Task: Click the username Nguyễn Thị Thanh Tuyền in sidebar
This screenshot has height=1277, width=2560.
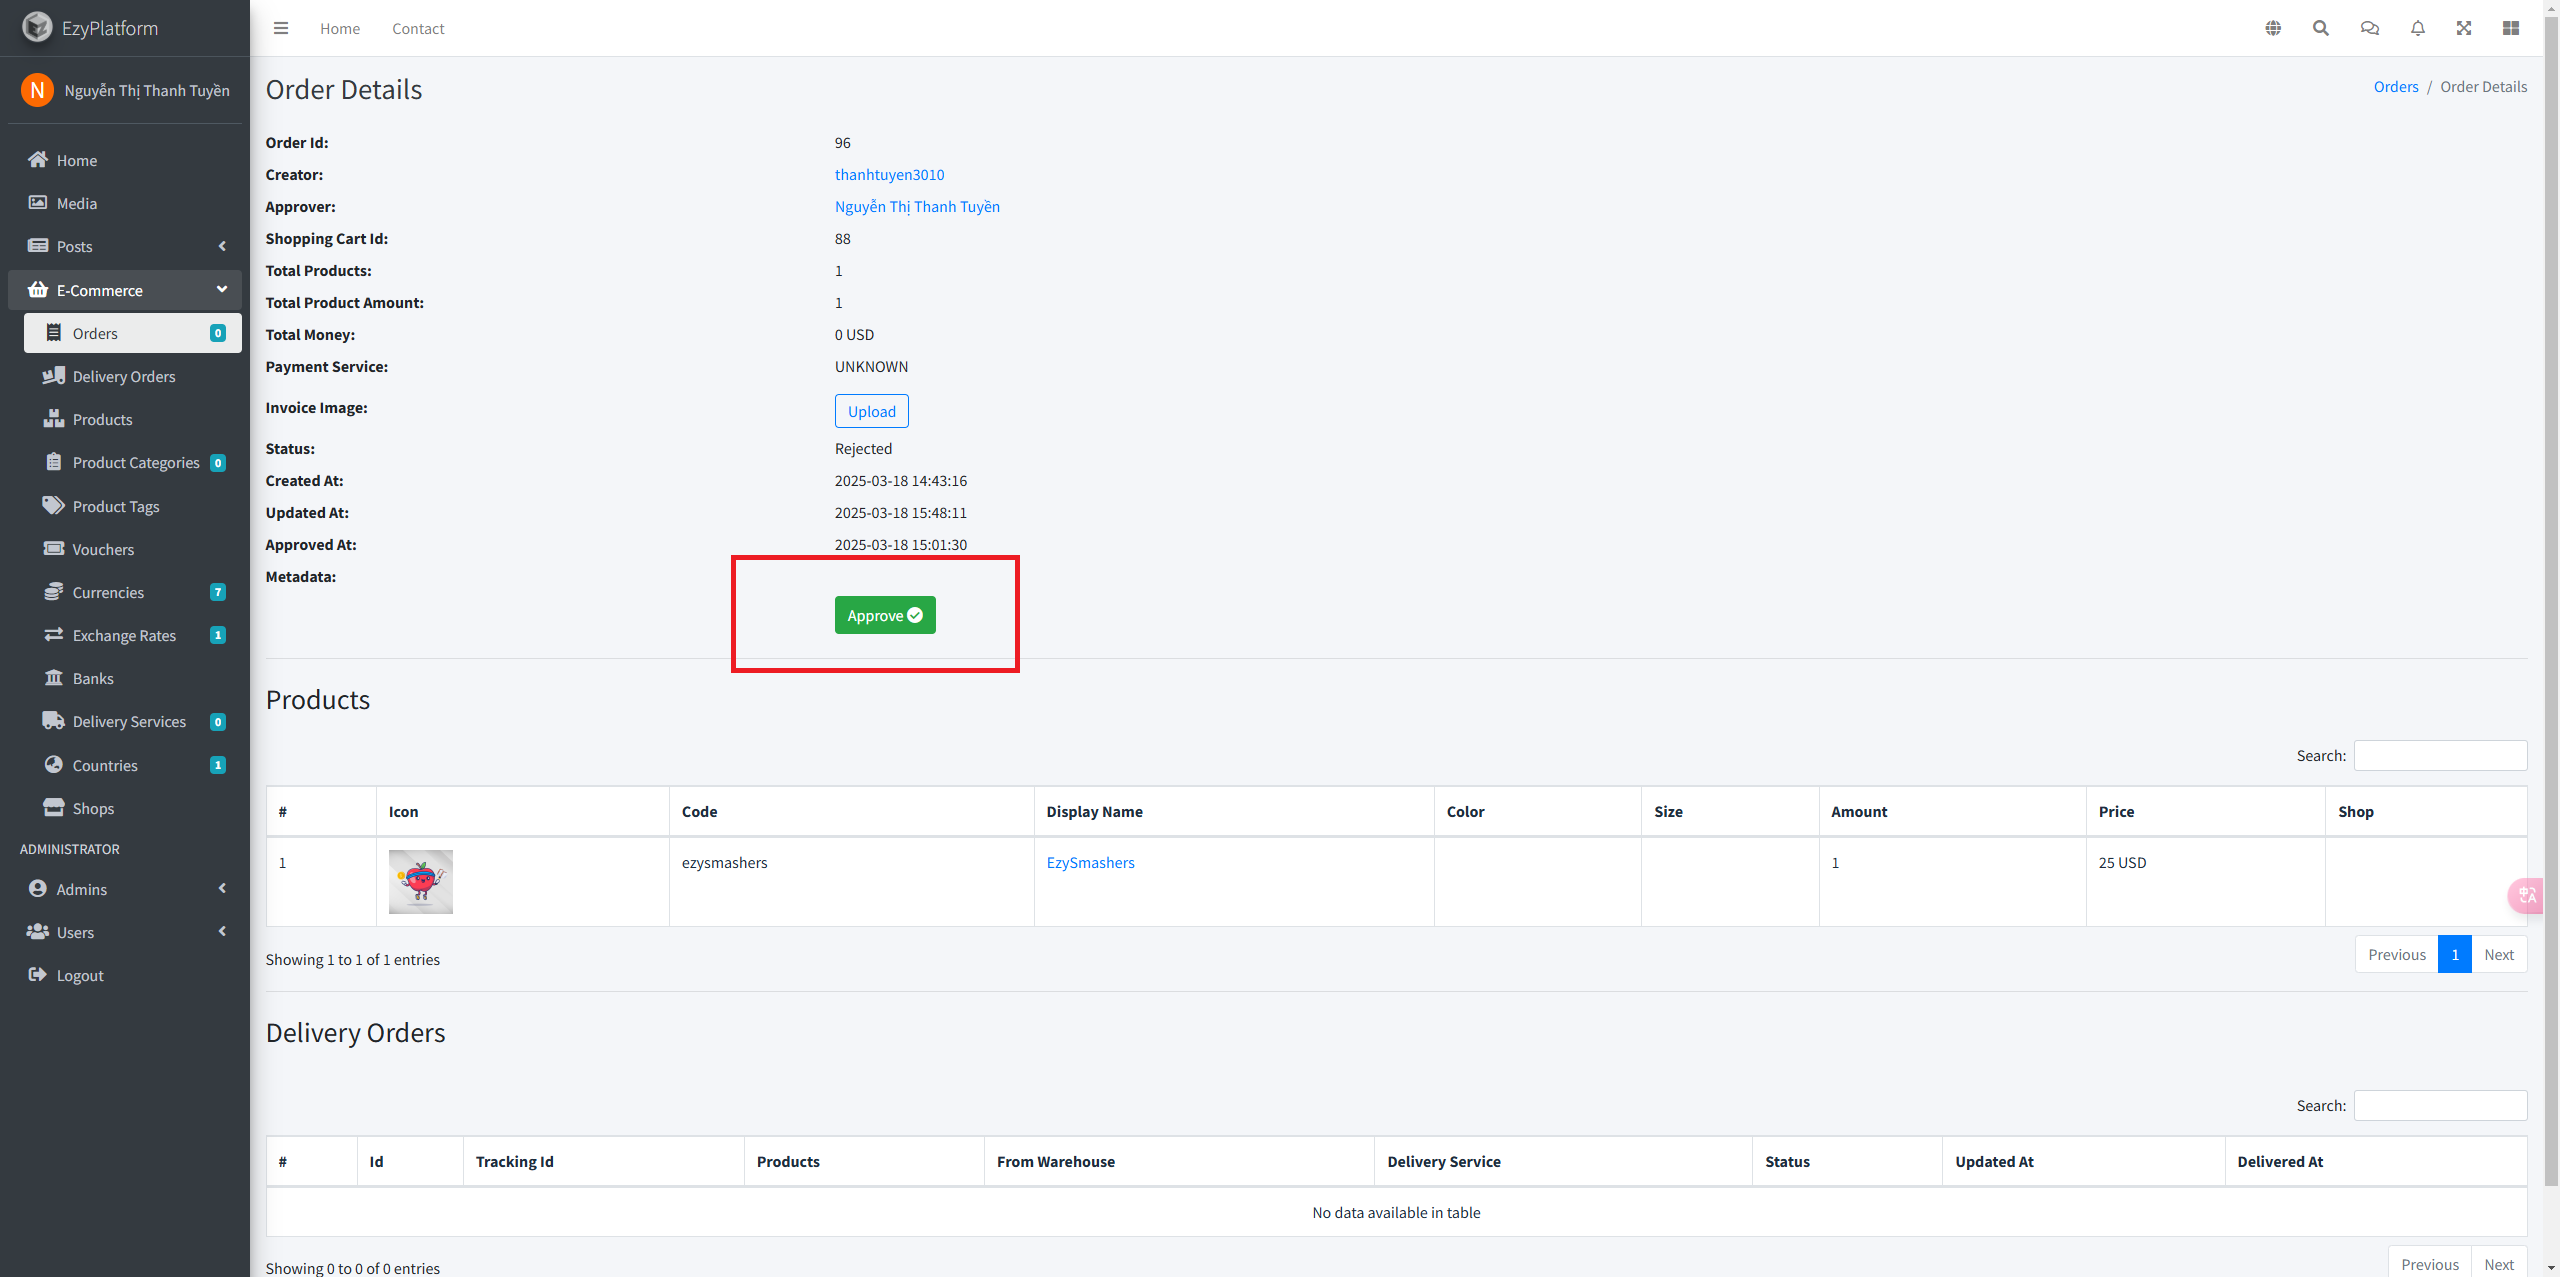Action: pyautogui.click(x=147, y=91)
